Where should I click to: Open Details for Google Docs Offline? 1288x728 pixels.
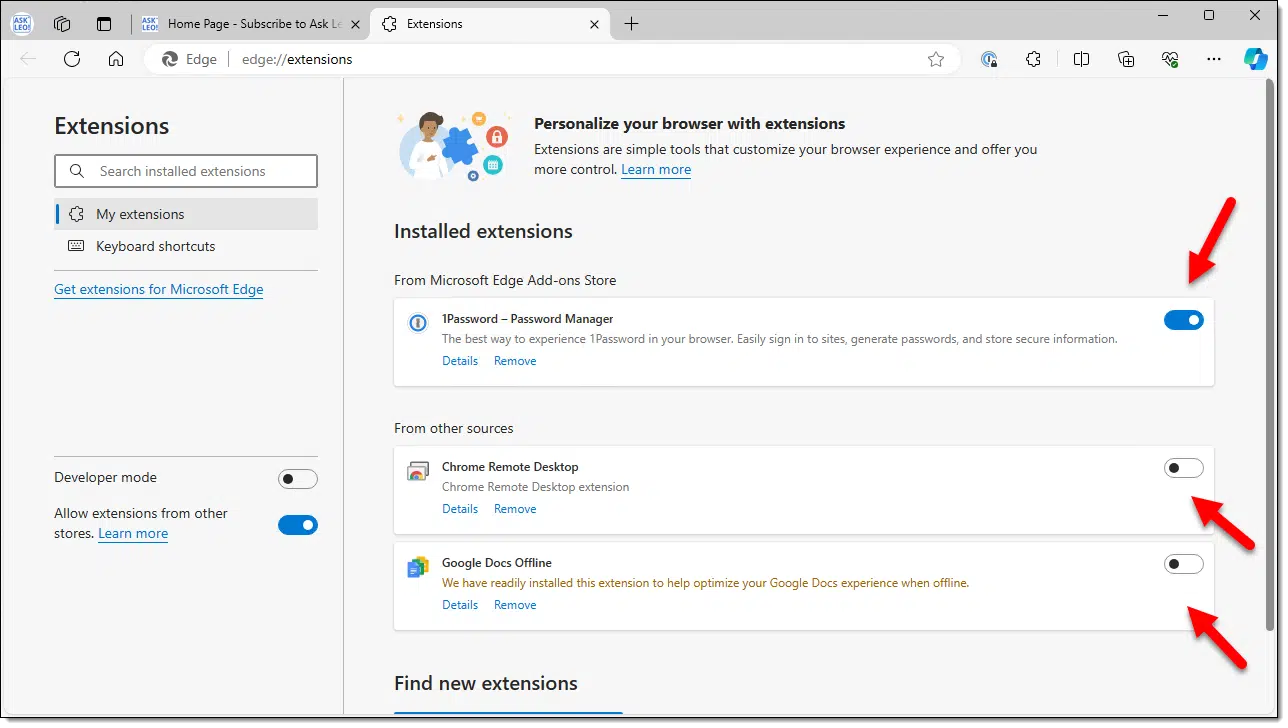[x=460, y=605]
